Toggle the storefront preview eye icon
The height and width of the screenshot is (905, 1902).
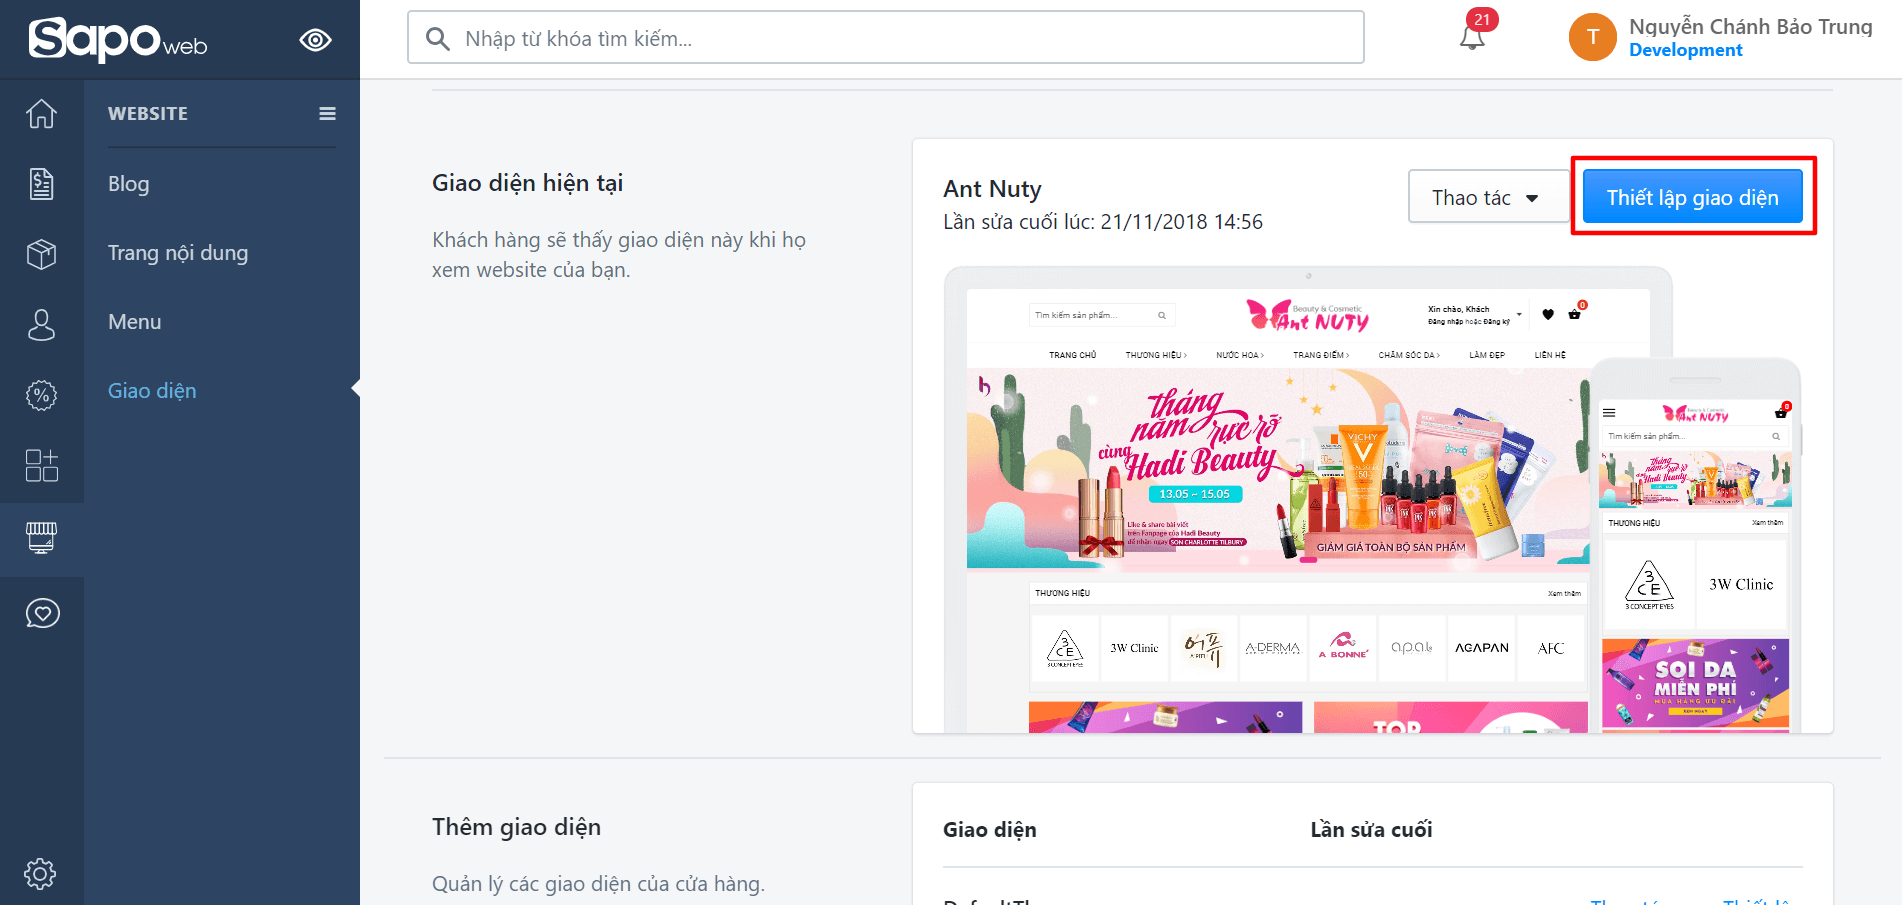tap(315, 40)
